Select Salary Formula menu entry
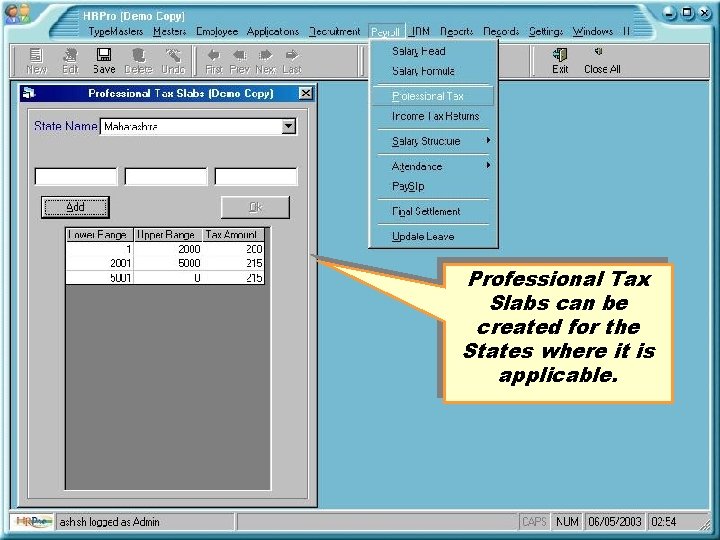Image resolution: width=720 pixels, height=540 pixels. tap(433, 71)
